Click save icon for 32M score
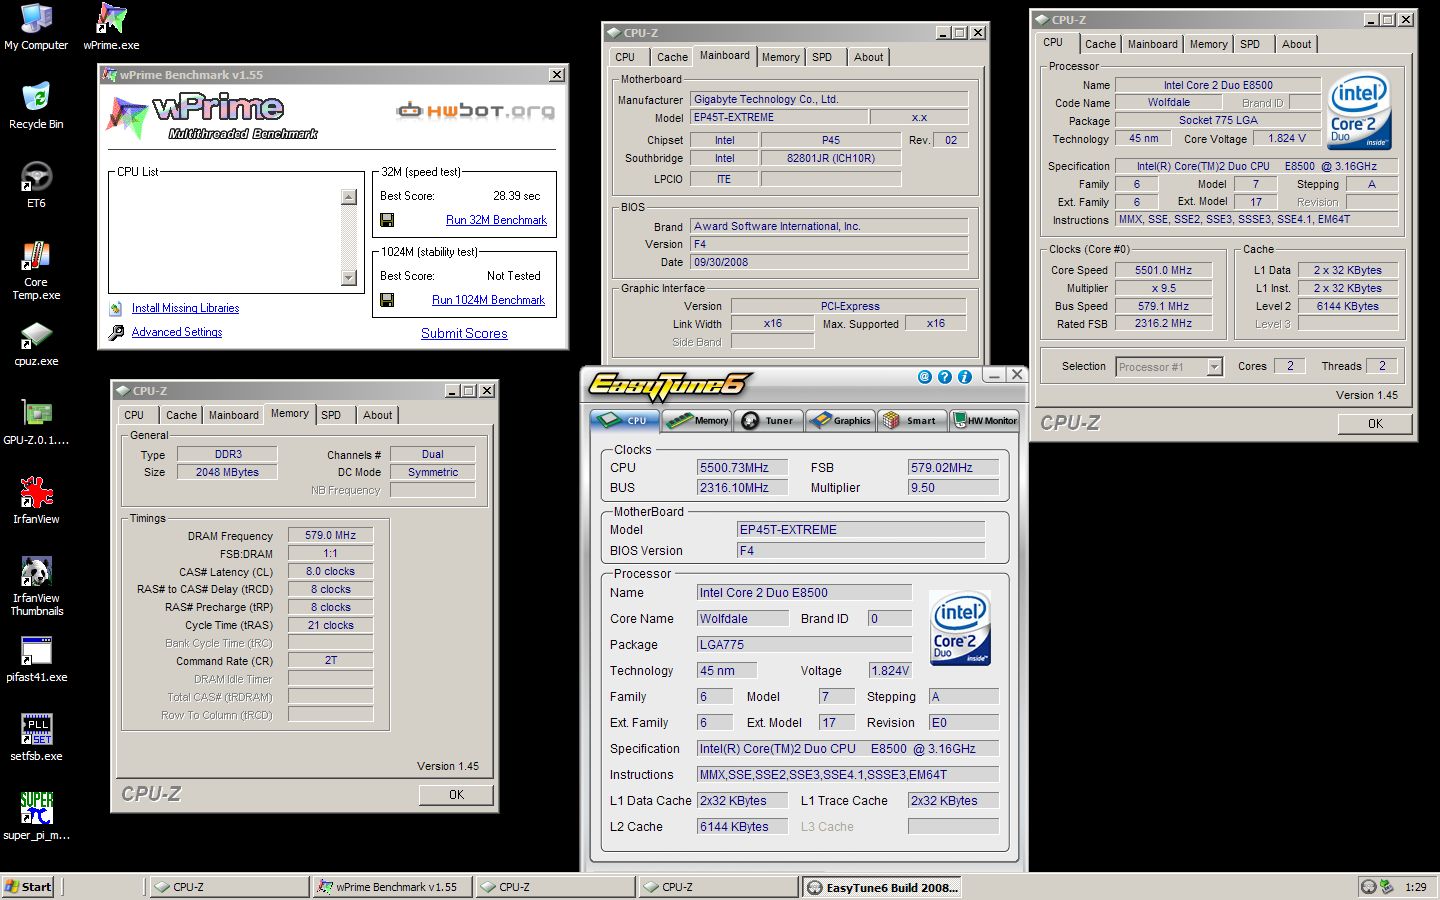 coord(387,220)
